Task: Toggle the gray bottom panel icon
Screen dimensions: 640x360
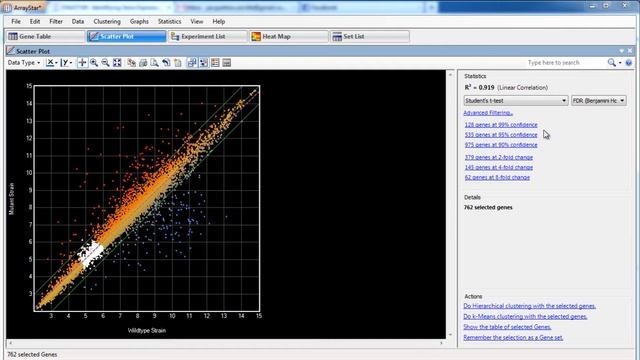Action: click(227, 62)
